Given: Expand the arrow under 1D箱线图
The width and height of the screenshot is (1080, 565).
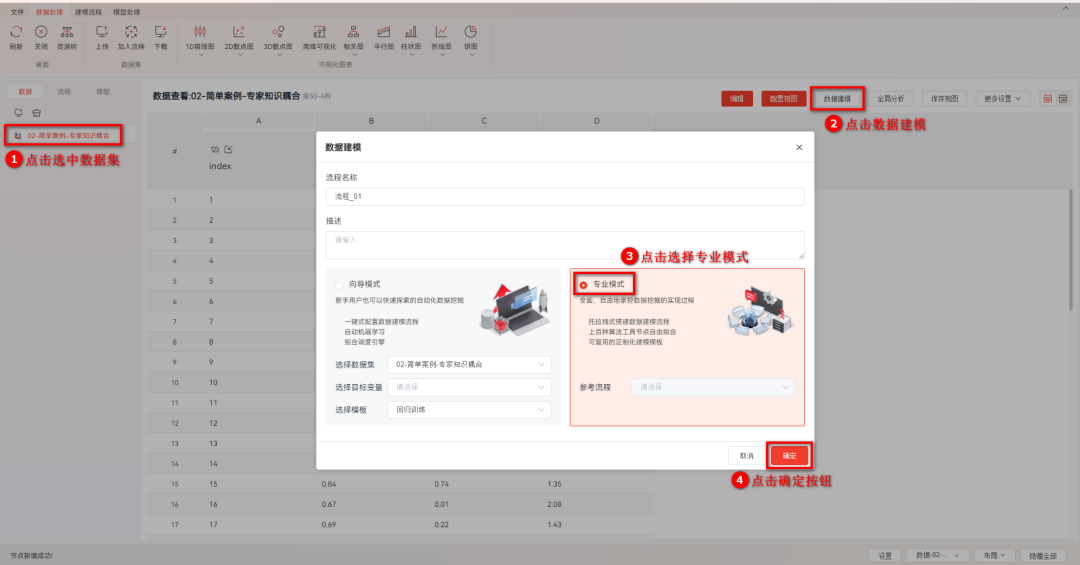Looking at the screenshot, I should click(200, 54).
